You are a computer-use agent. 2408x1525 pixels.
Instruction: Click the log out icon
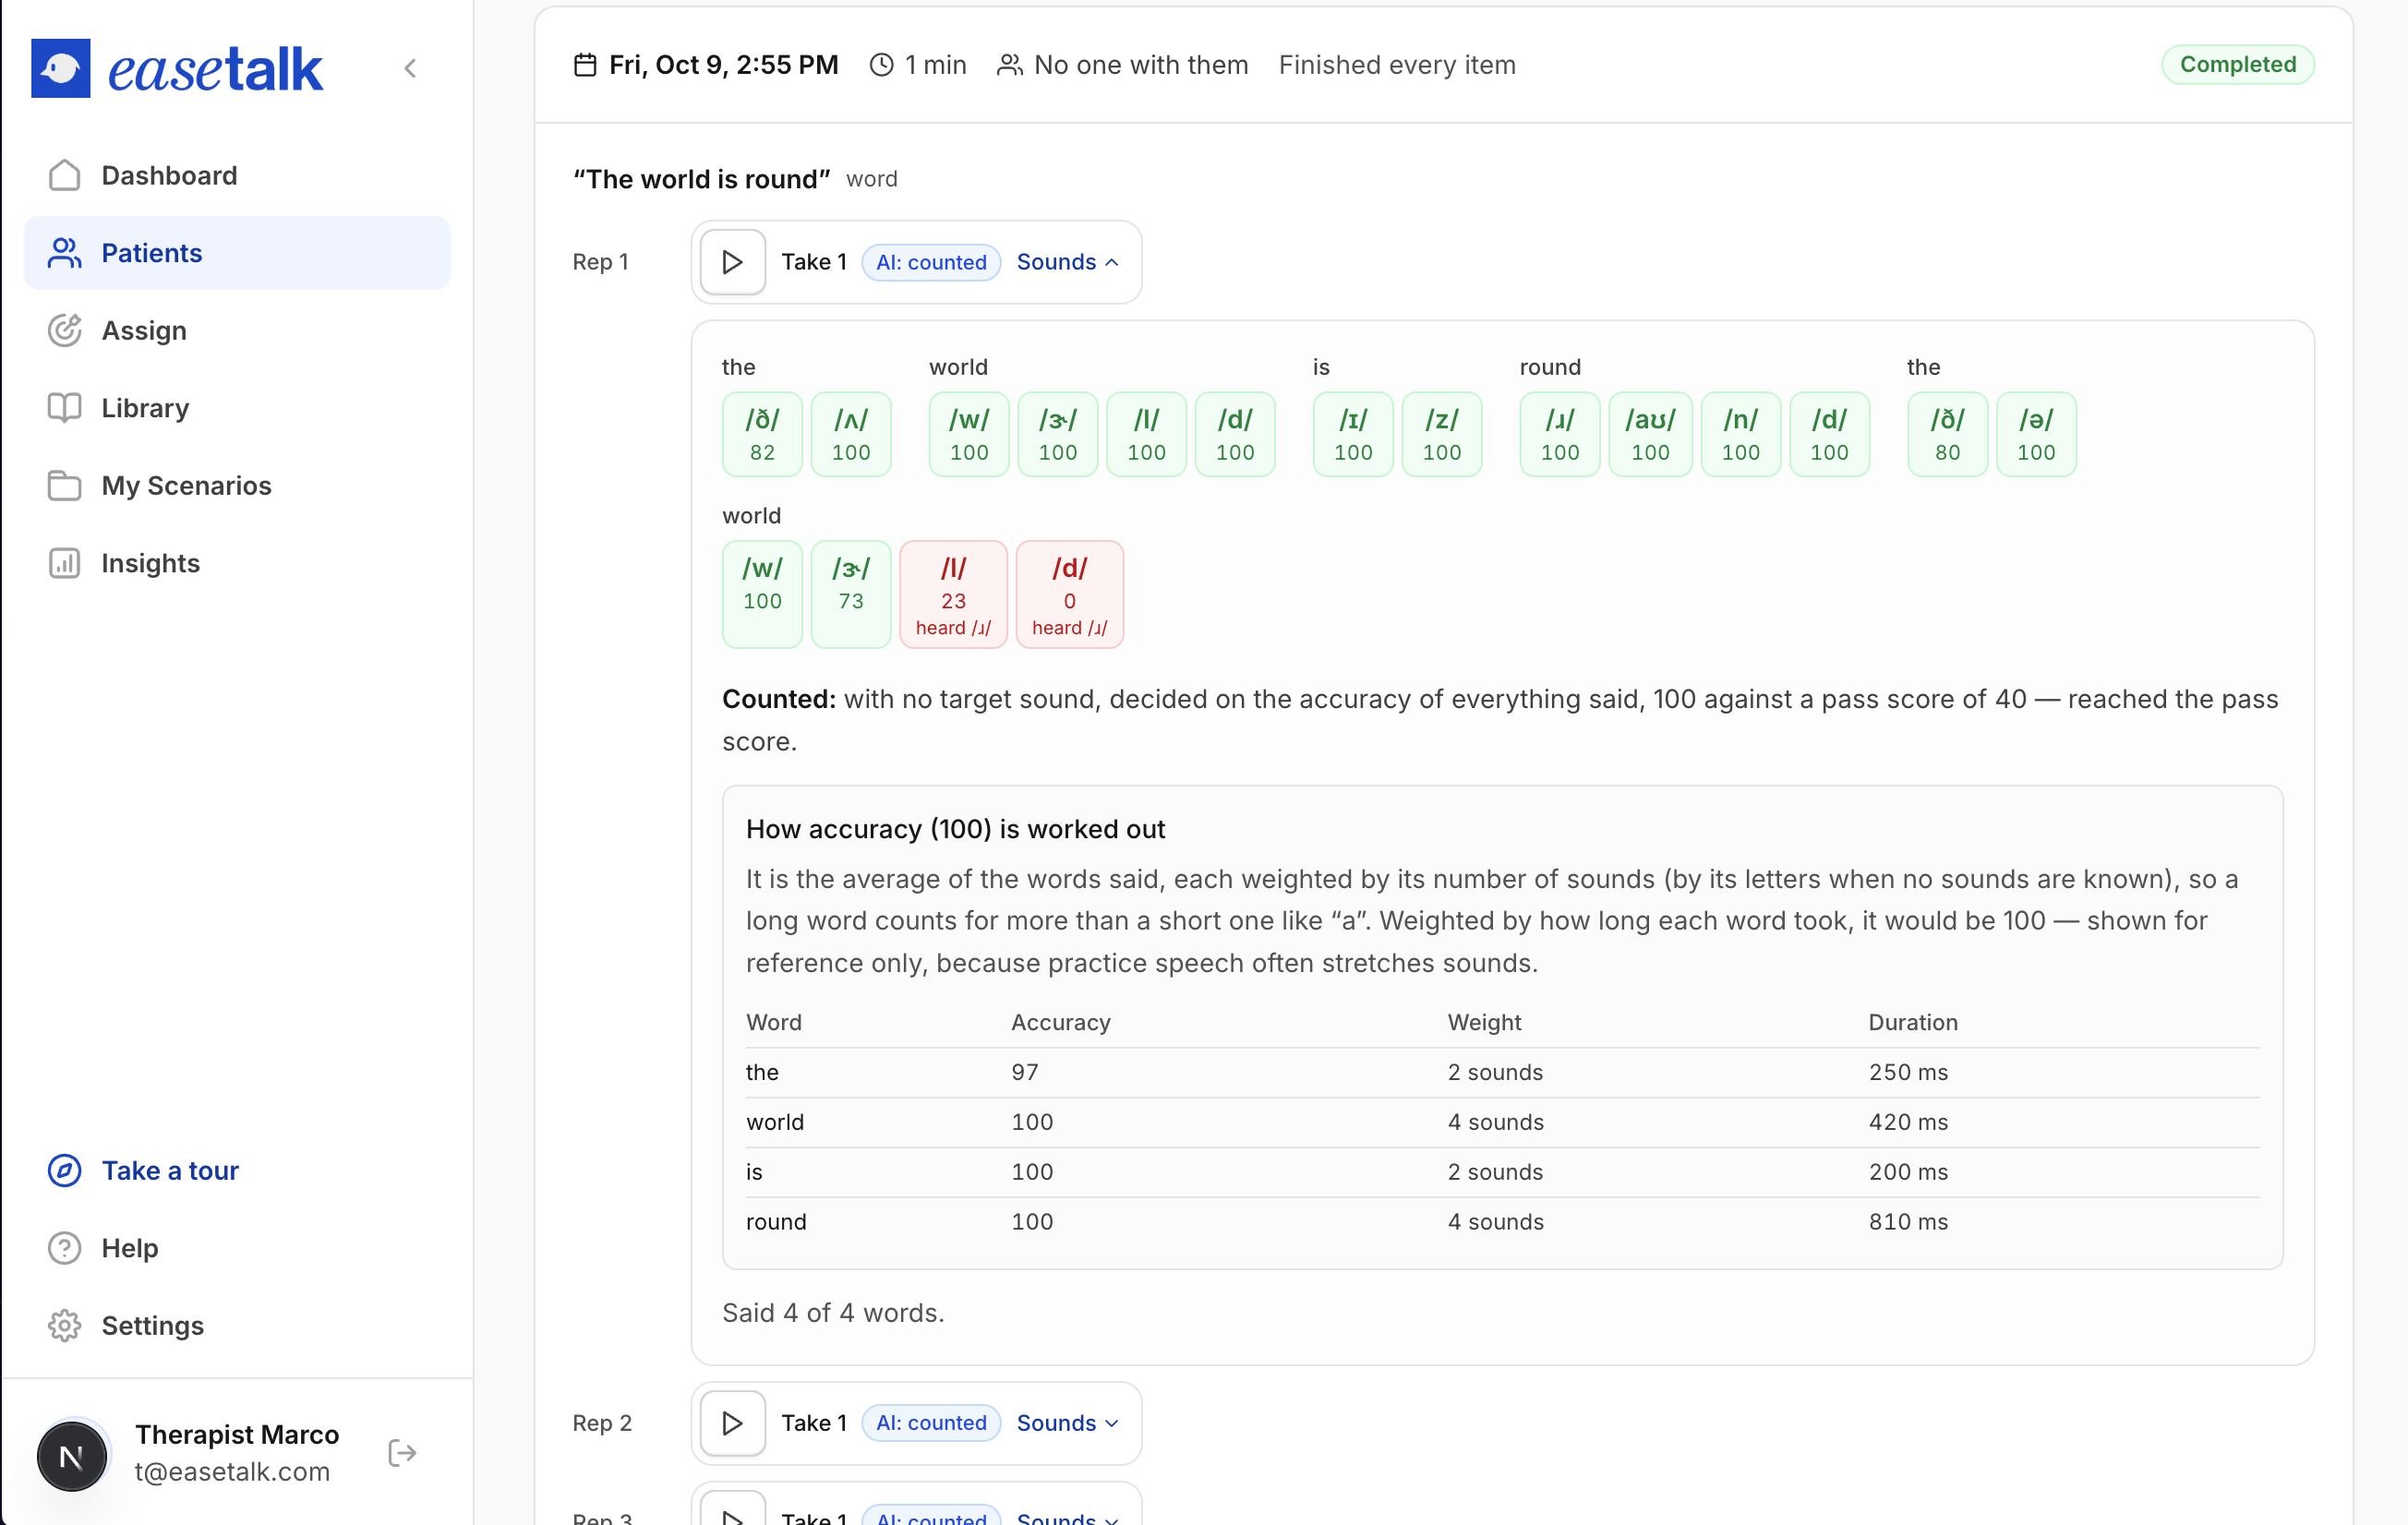pyautogui.click(x=402, y=1453)
